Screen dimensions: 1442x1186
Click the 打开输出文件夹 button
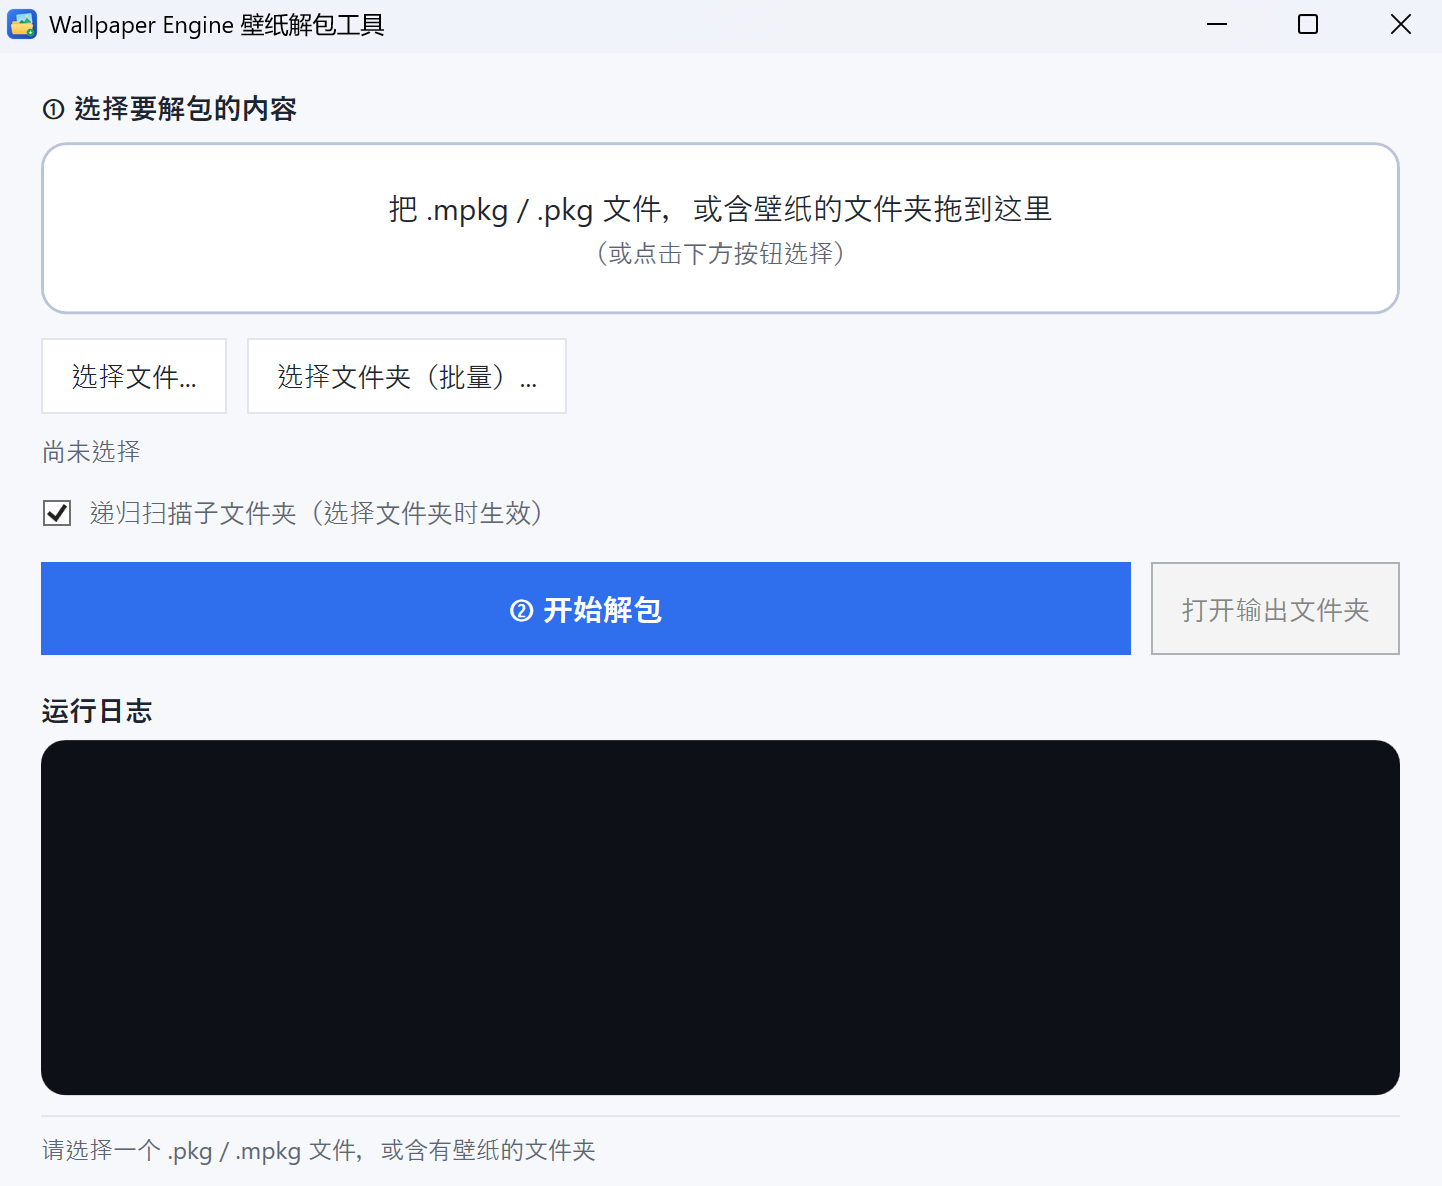pyautogui.click(x=1275, y=609)
